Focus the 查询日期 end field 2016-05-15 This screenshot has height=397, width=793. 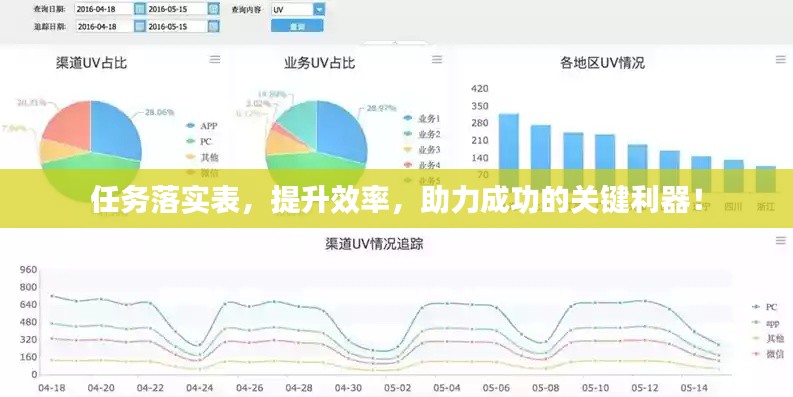(x=177, y=9)
